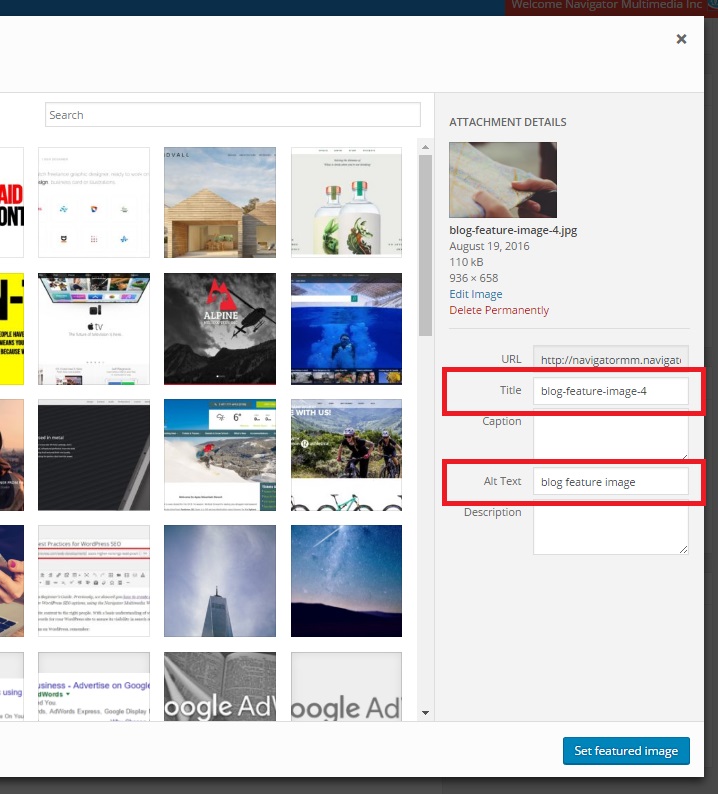Select the underwater diver website thumbnail
Image resolution: width=718 pixels, height=794 pixels.
(346, 329)
